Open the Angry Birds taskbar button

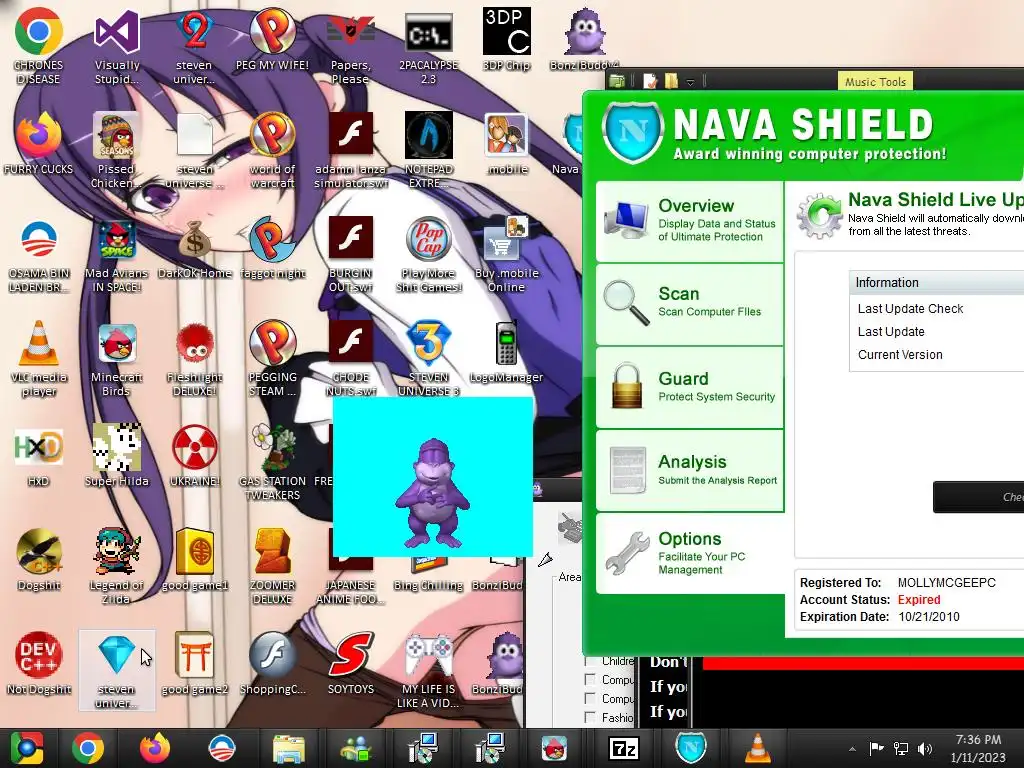pyautogui.click(x=555, y=748)
